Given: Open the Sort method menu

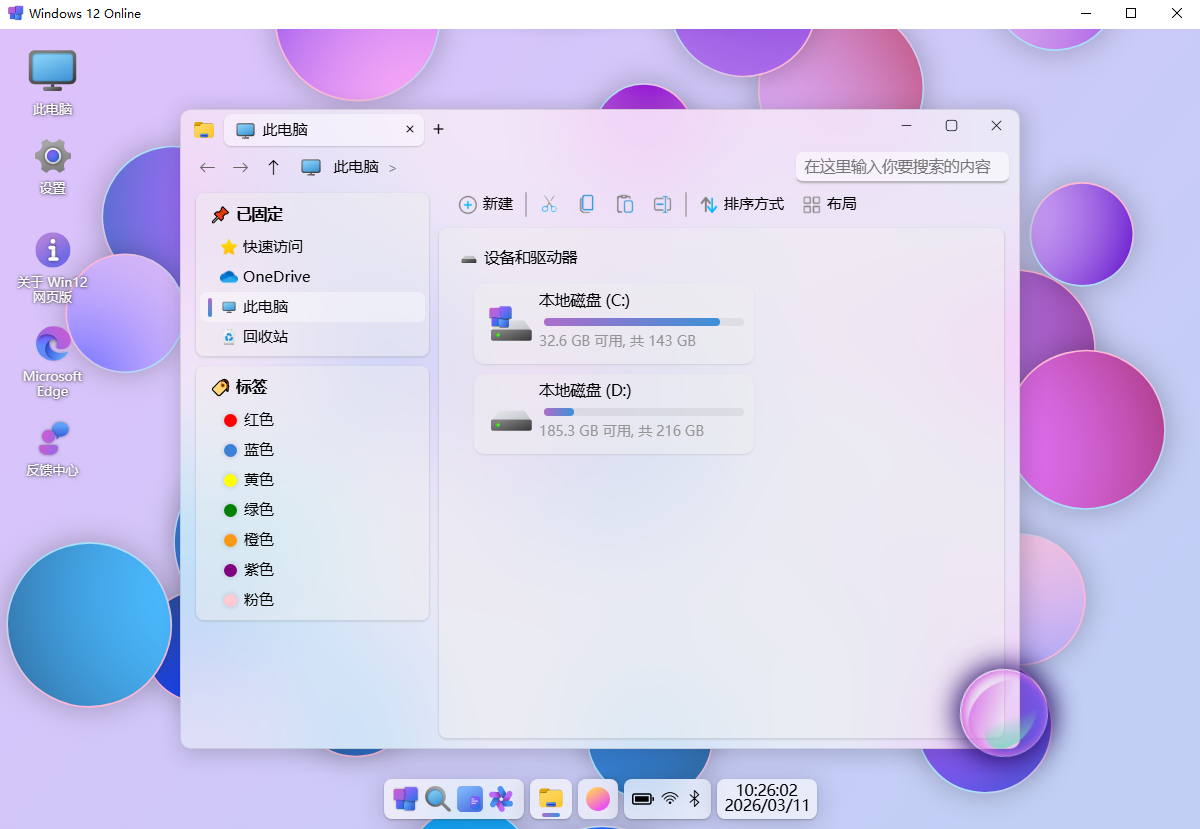Looking at the screenshot, I should tap(742, 204).
